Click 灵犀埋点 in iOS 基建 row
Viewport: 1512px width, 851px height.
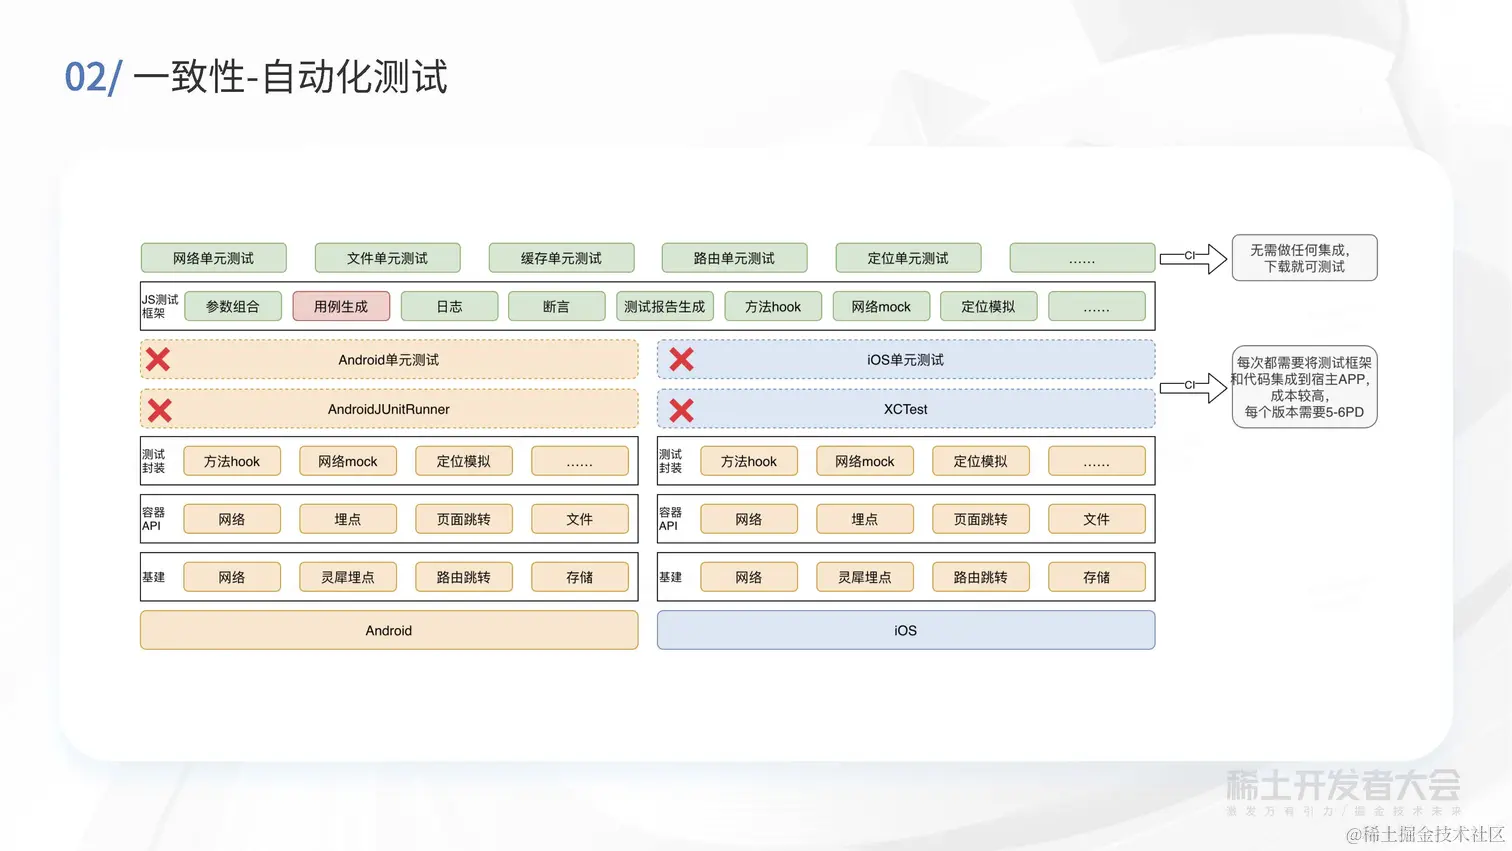(865, 577)
